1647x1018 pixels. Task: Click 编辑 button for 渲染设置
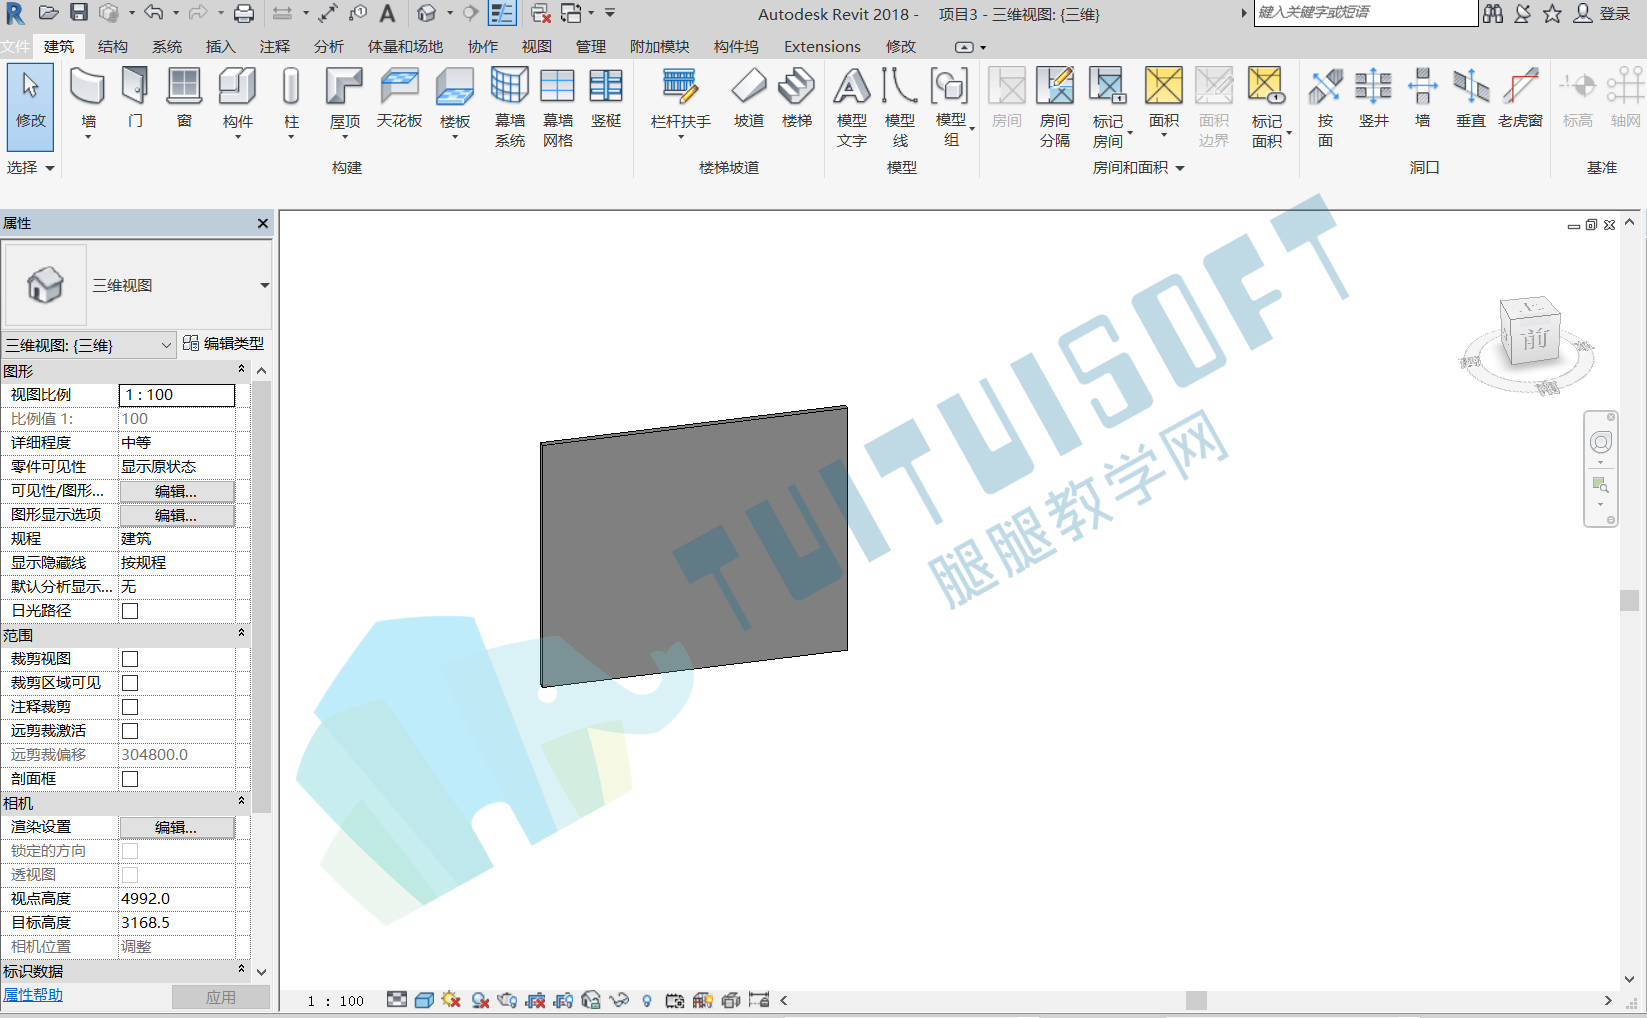pyautogui.click(x=177, y=827)
